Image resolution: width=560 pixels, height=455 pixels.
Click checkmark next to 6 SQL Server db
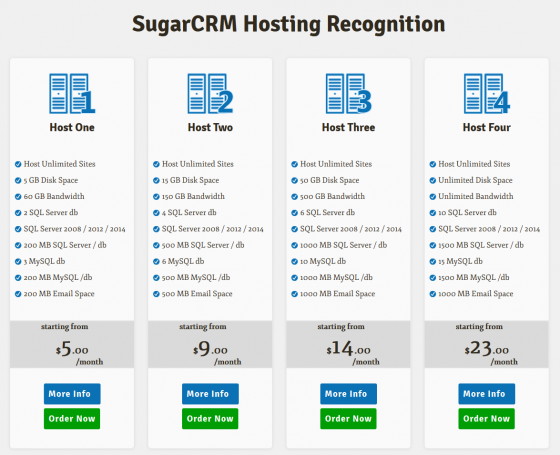point(294,213)
